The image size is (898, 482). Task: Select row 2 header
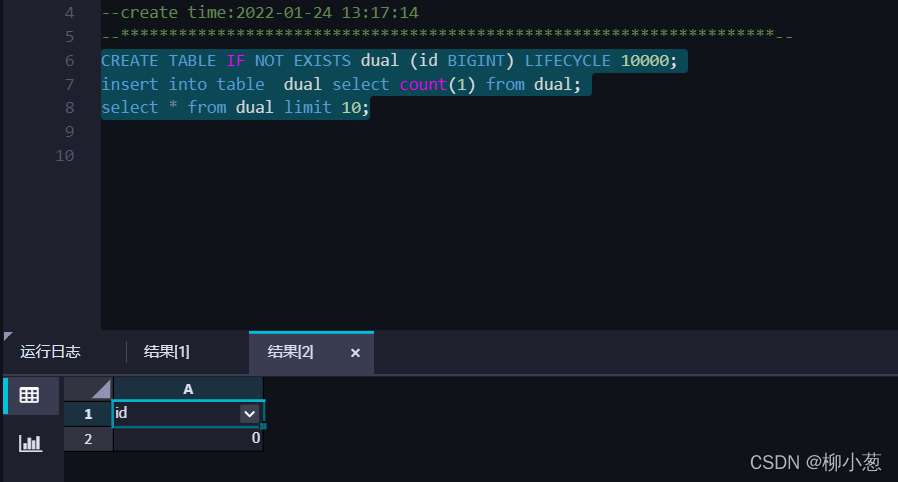click(x=88, y=439)
